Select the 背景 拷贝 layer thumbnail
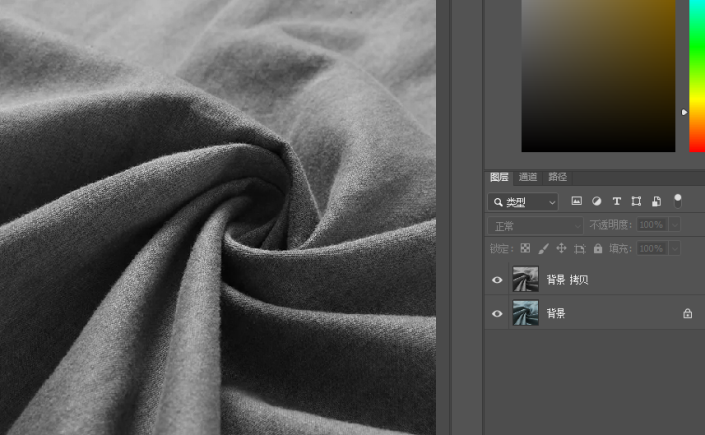The width and height of the screenshot is (705, 435). coord(525,280)
